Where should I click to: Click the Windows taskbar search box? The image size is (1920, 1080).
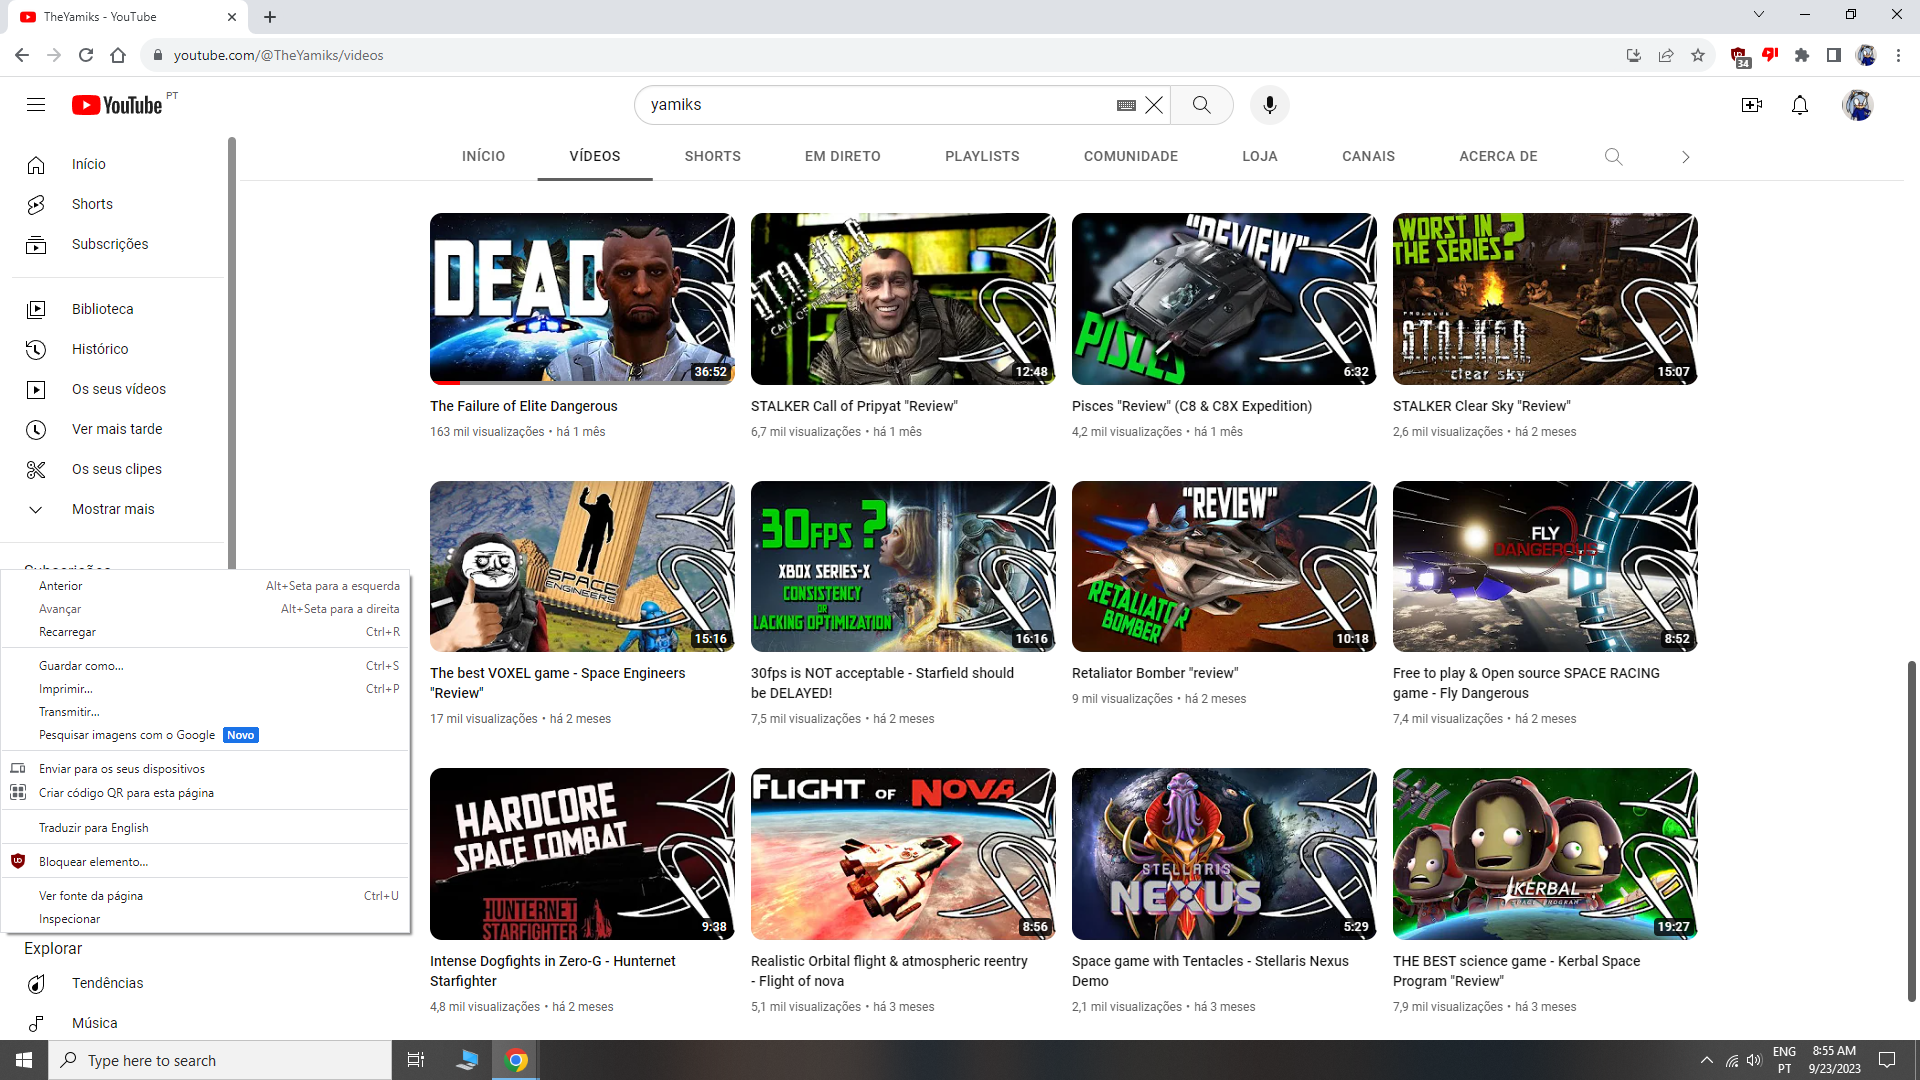tap(220, 1060)
